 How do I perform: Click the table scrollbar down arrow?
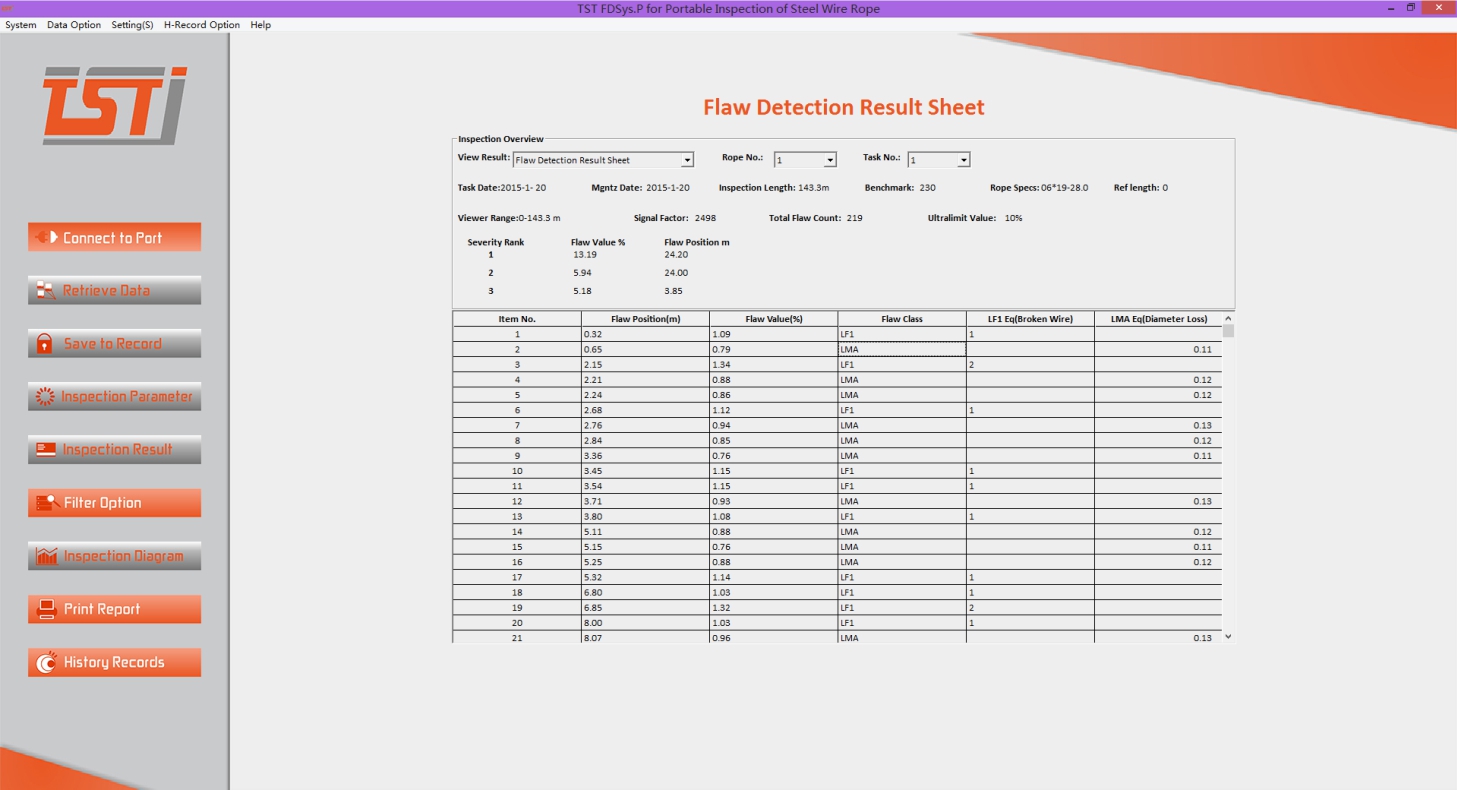click(x=1229, y=636)
